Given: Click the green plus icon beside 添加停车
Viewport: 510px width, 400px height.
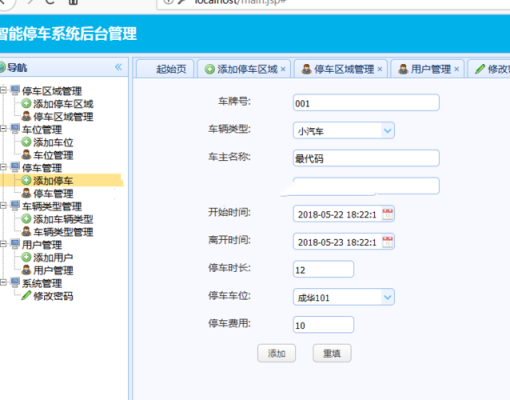Looking at the screenshot, I should pos(26,180).
